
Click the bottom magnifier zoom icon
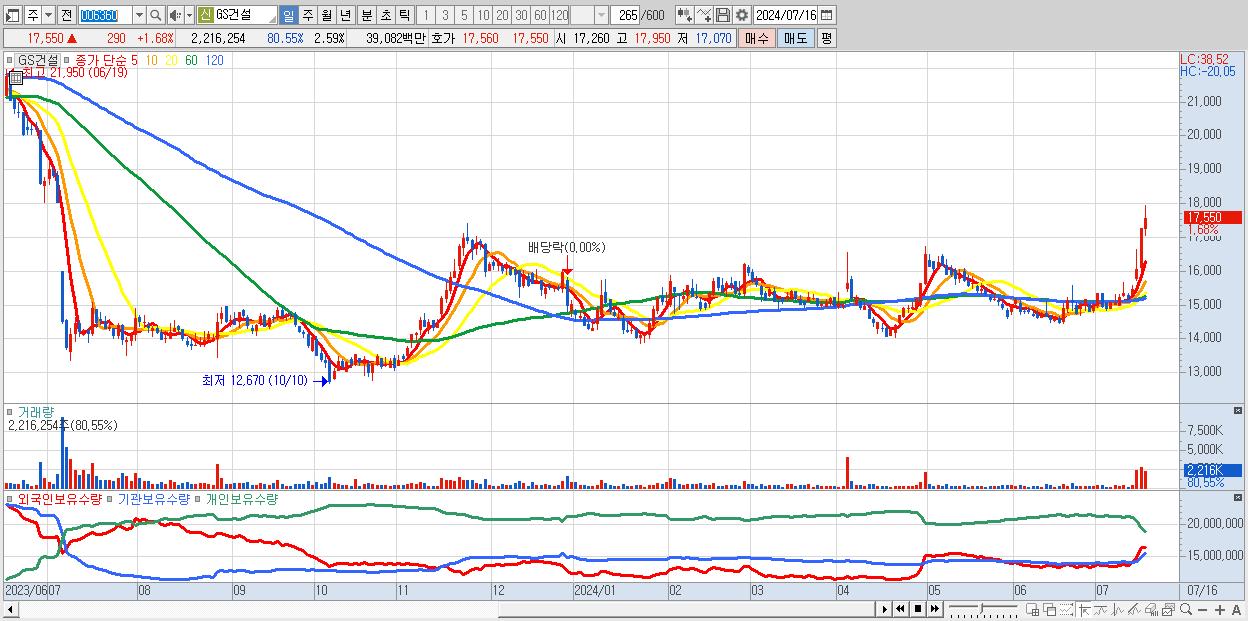(x=1186, y=609)
